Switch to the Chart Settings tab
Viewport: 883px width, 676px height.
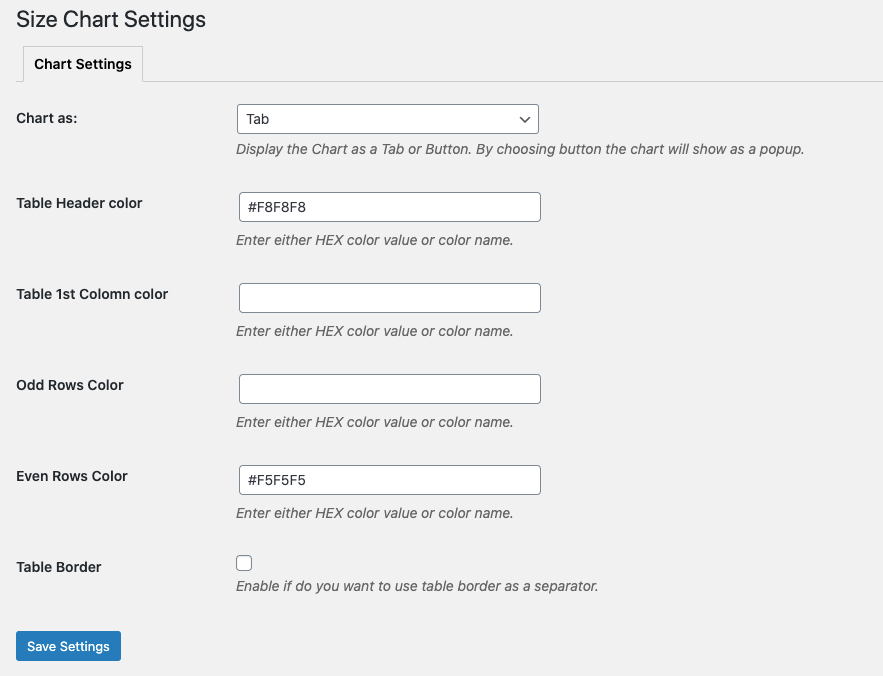83,64
